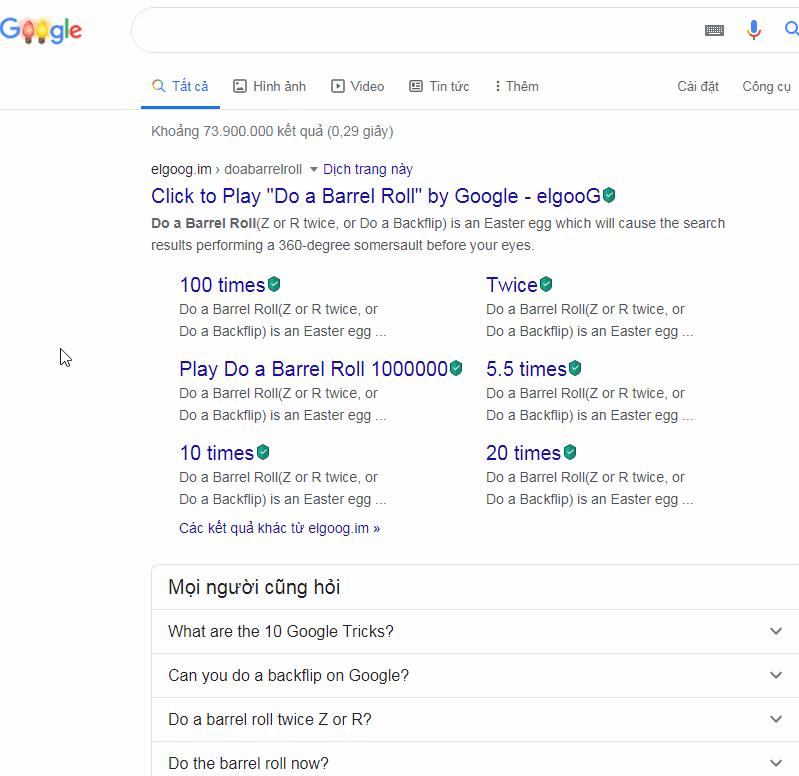799x776 pixels.
Task: Open the Thêm more menu
Action: click(517, 86)
